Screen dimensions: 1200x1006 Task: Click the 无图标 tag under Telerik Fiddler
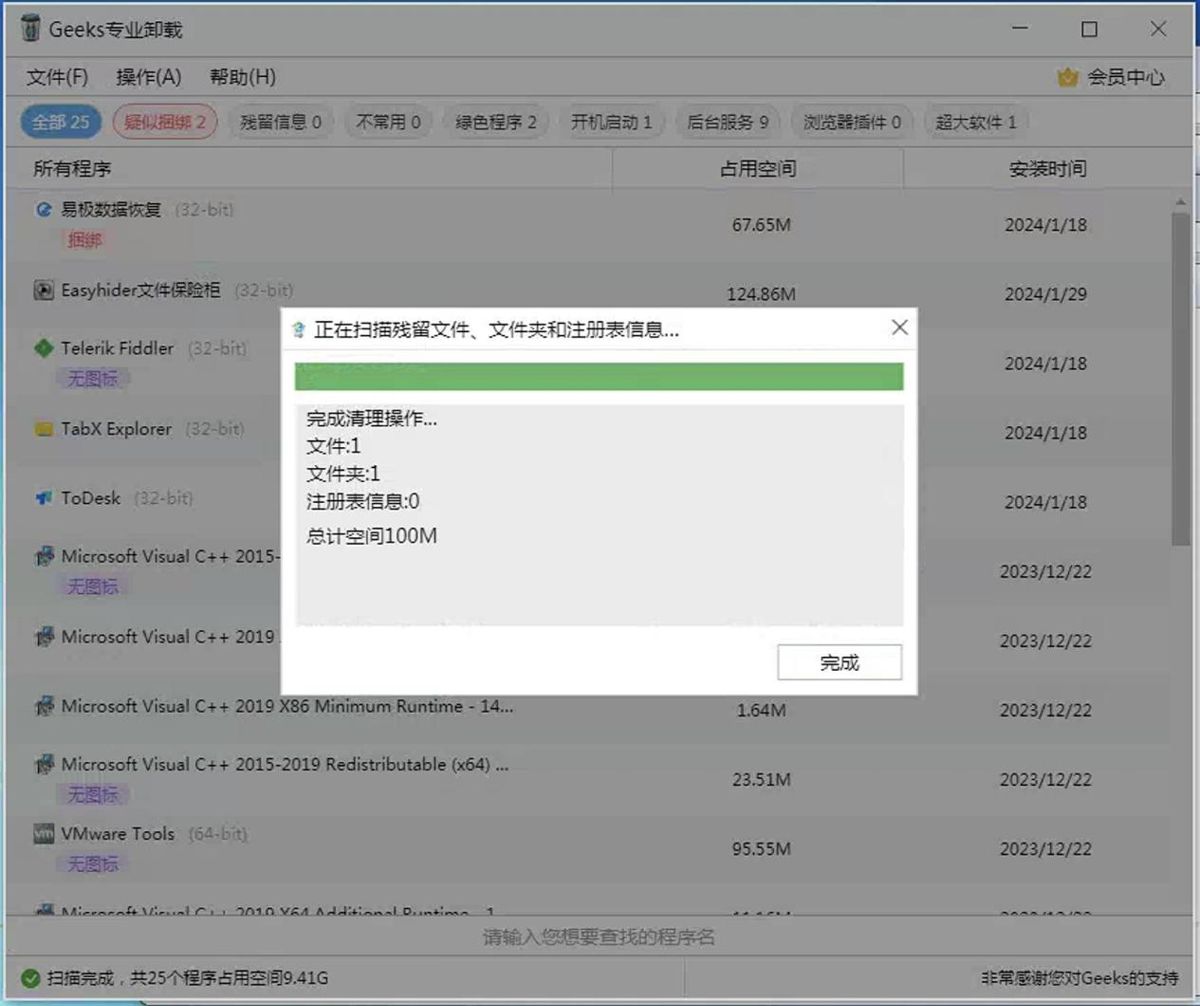92,379
